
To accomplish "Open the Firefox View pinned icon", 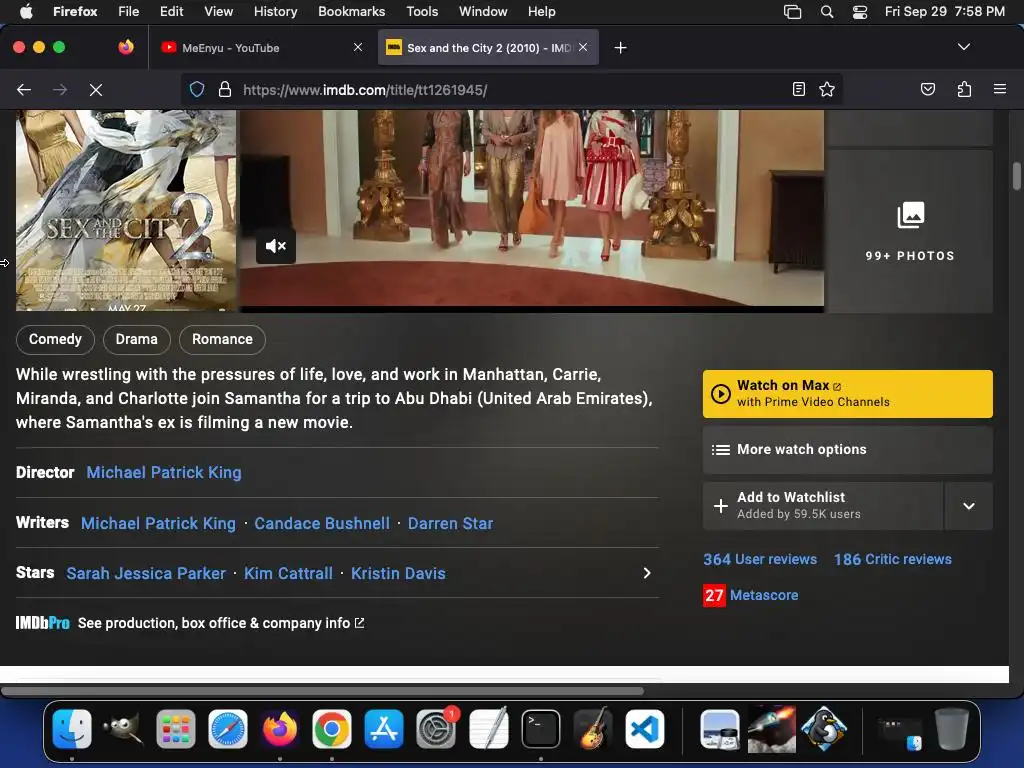I will (x=126, y=47).
